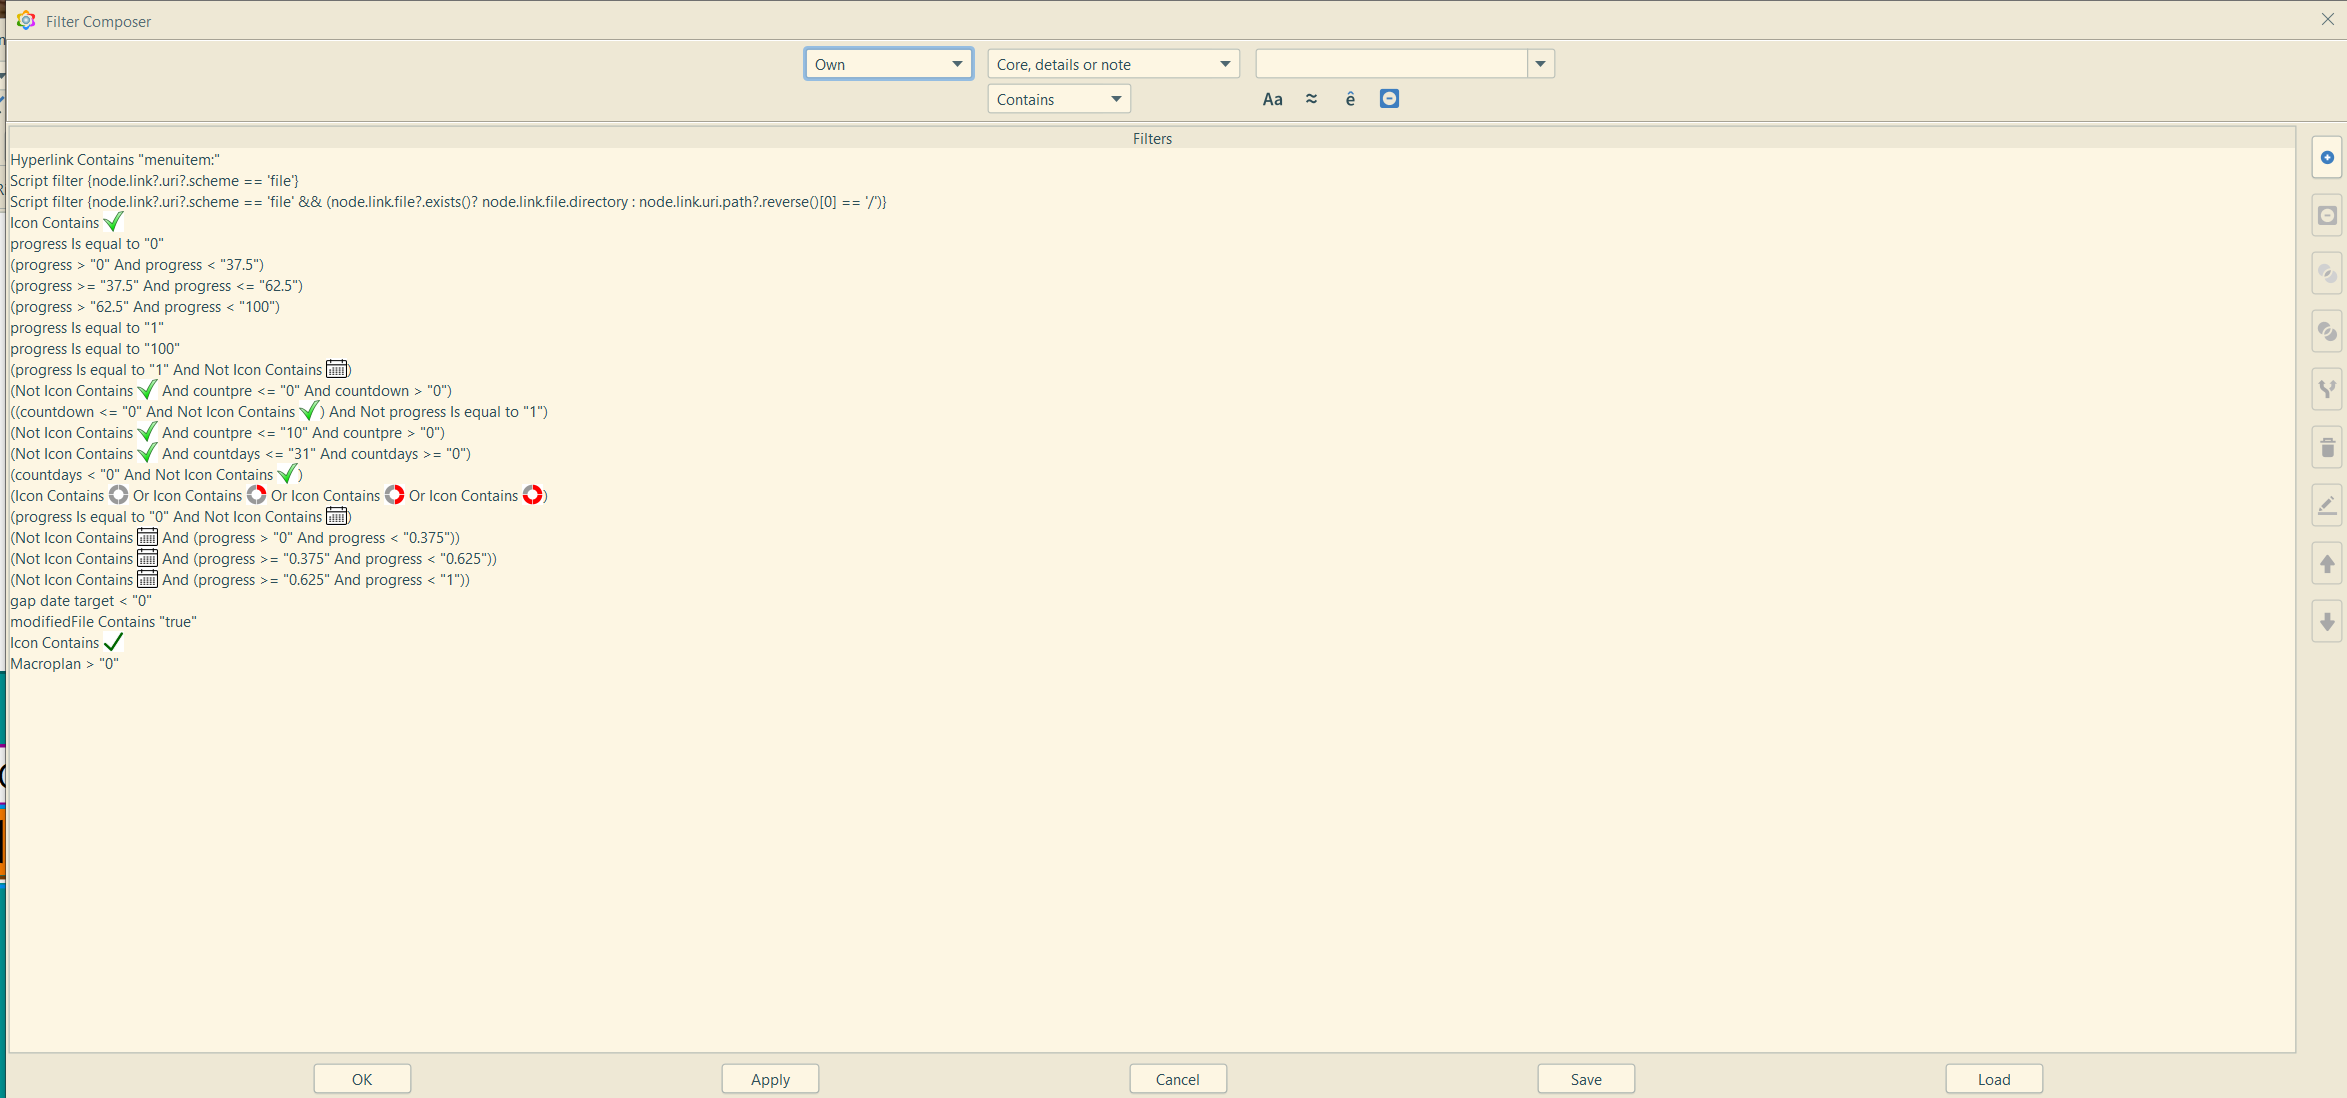This screenshot has width=2347, height=1098.
Task: Click the Load button
Action: (1993, 1079)
